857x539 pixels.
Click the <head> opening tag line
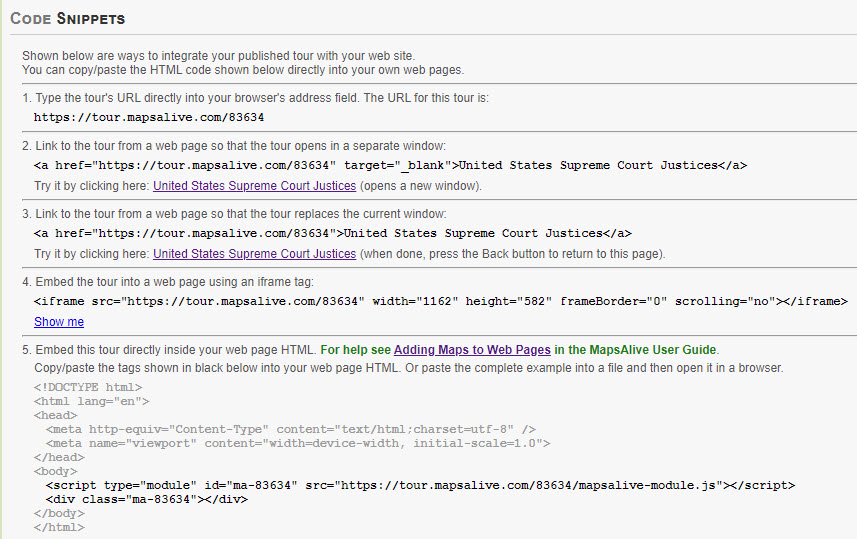tap(55, 415)
